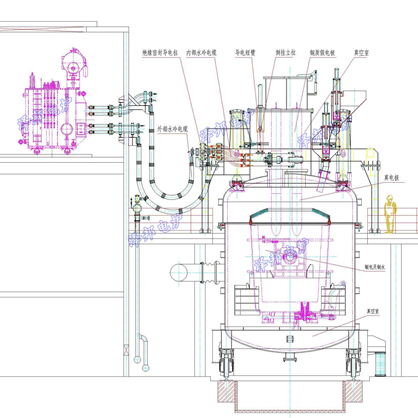Select the 侧挂立柱 annotation text
The width and height of the screenshot is (418, 418).
(x=286, y=53)
